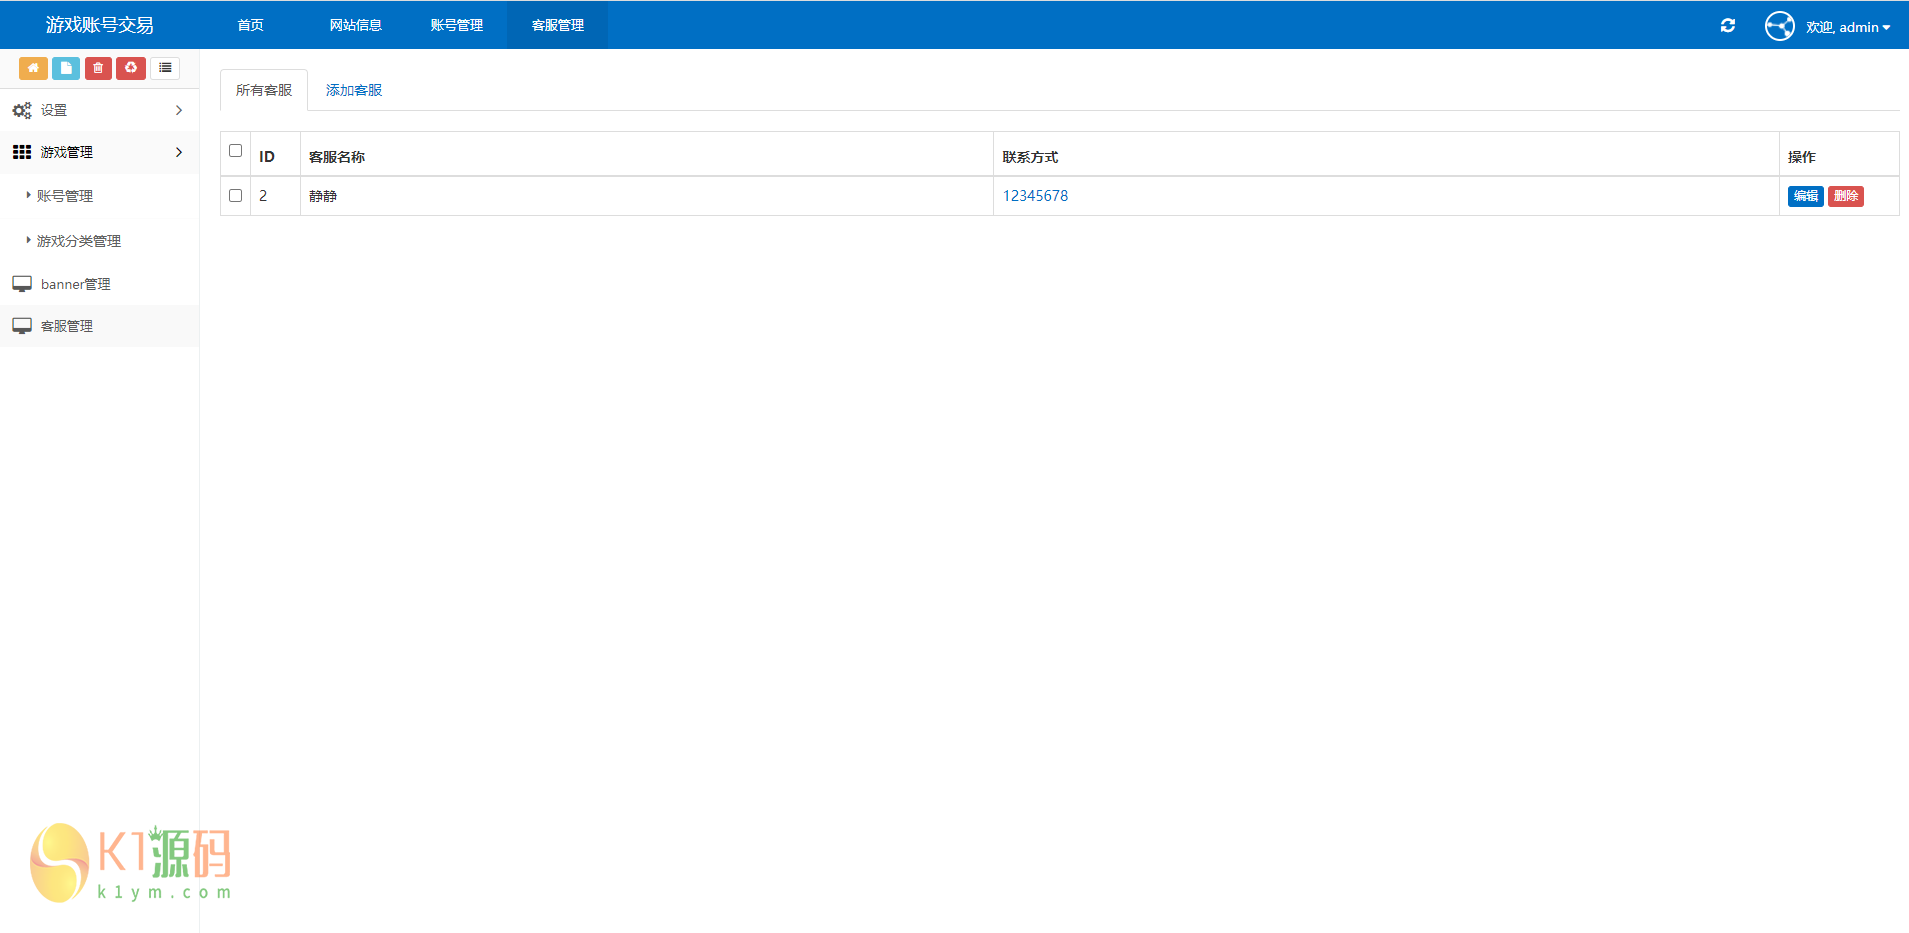This screenshot has width=1909, height=933.
Task: Select 客服管理 in the top navigation
Action: click(558, 25)
